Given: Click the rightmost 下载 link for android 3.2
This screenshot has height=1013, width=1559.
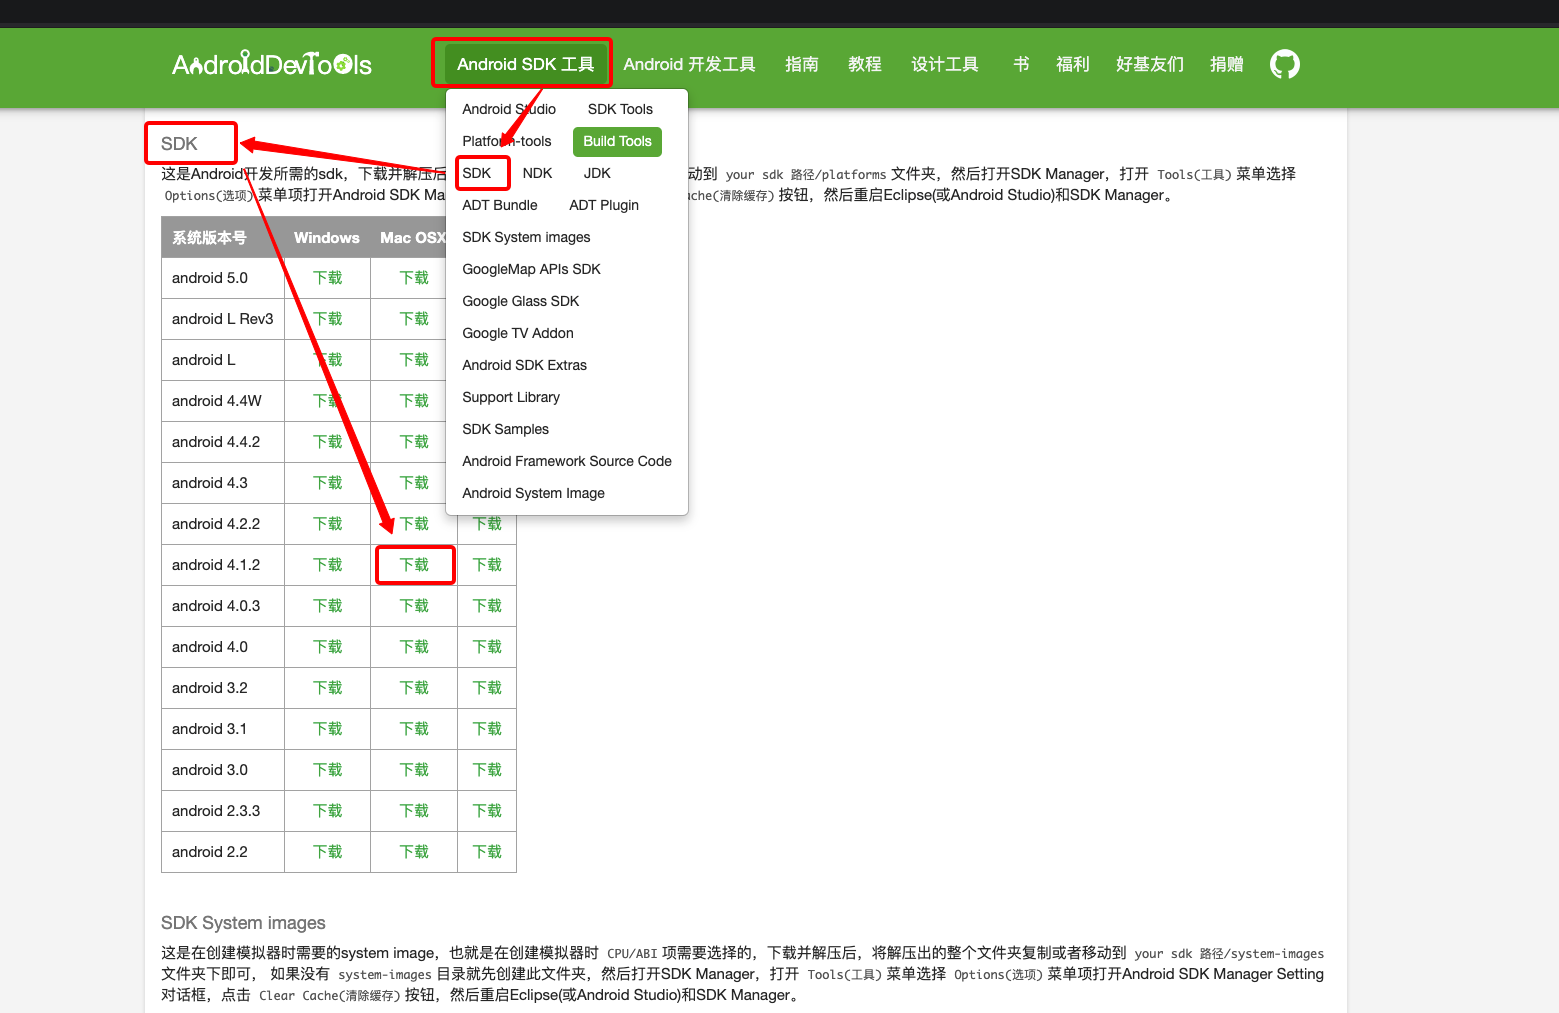Looking at the screenshot, I should [487, 688].
